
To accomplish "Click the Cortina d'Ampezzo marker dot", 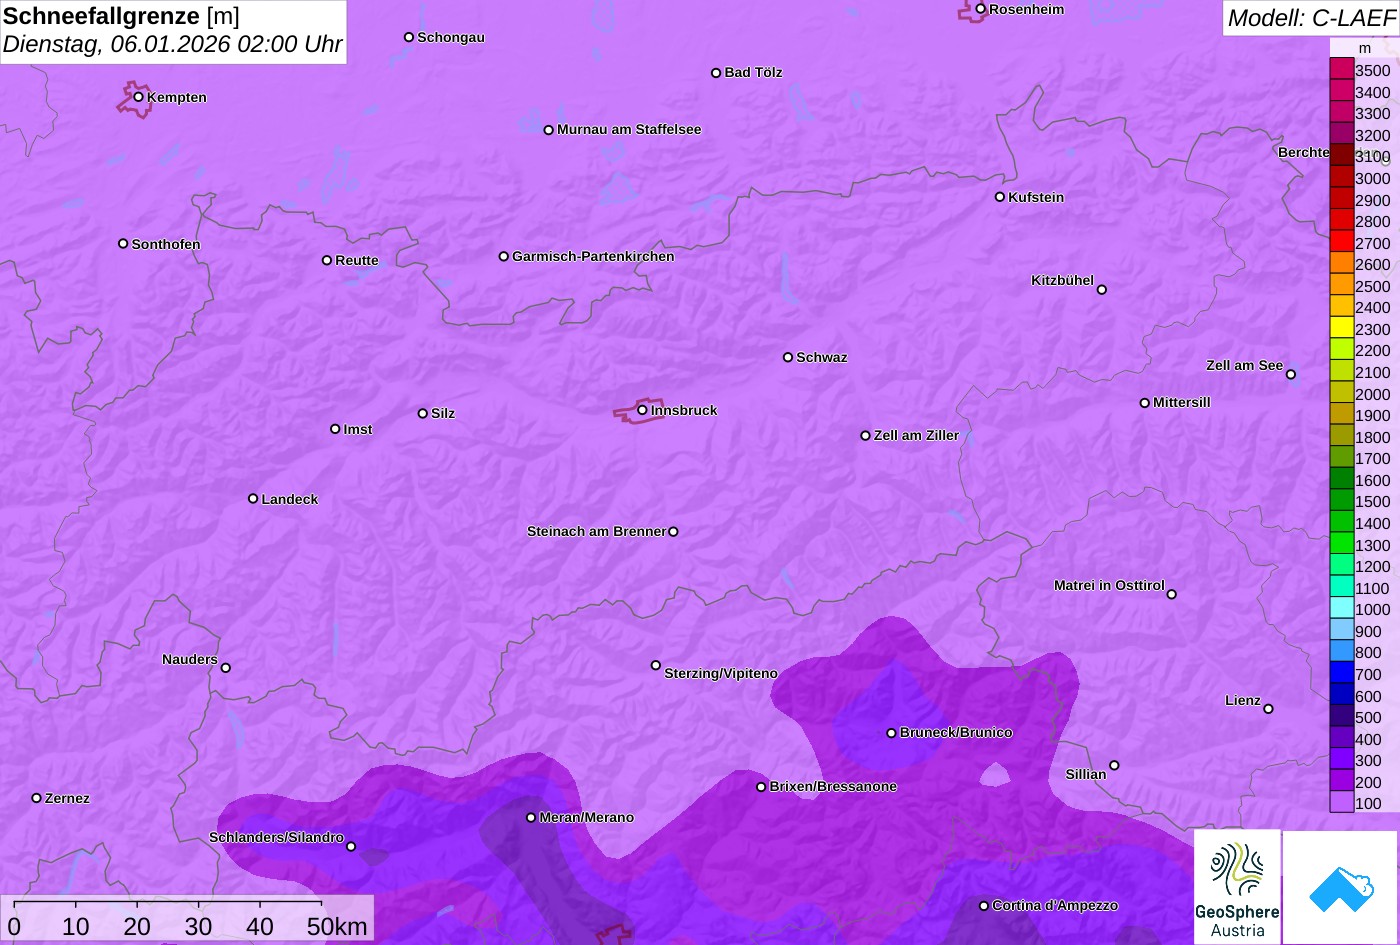I will 984,906.
